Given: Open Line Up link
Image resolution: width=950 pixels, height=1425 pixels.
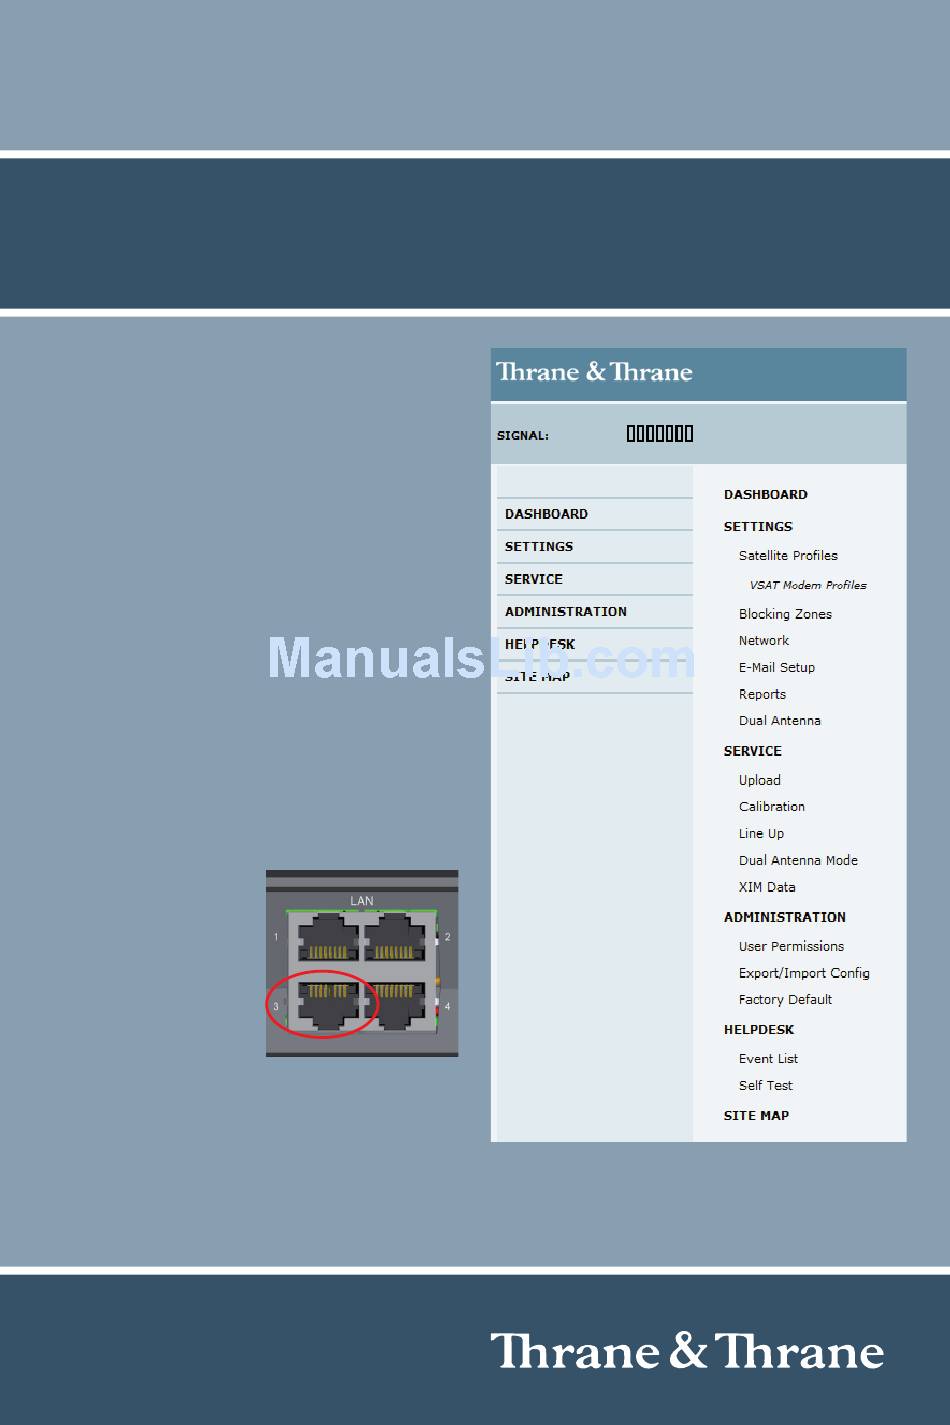Looking at the screenshot, I should 761,834.
